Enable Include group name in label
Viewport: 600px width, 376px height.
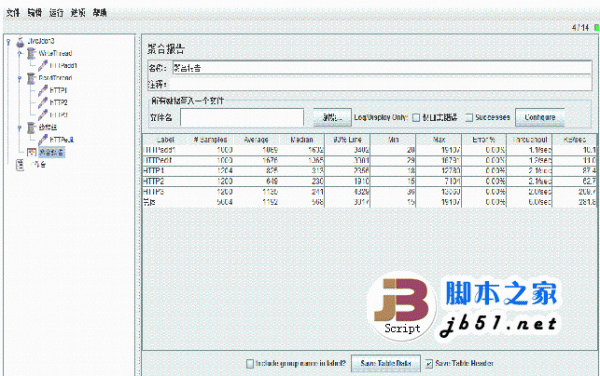click(x=249, y=363)
